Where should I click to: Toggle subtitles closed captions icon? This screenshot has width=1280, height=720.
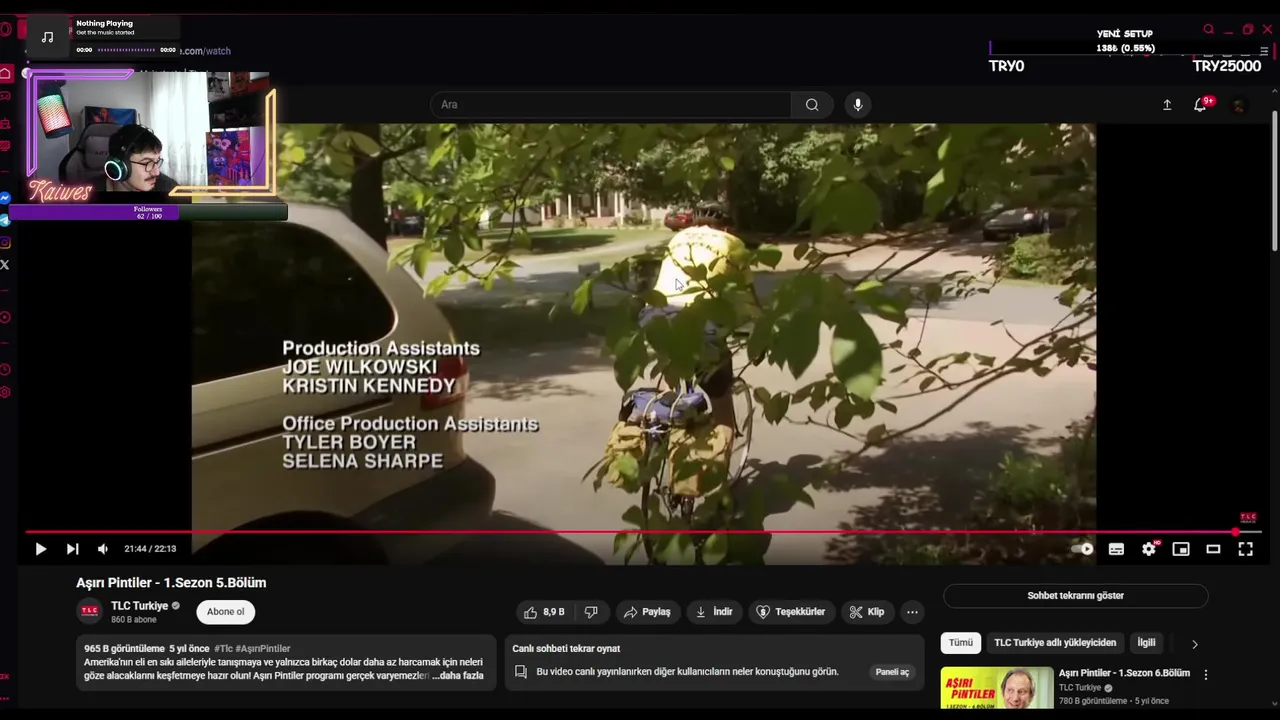(1116, 549)
